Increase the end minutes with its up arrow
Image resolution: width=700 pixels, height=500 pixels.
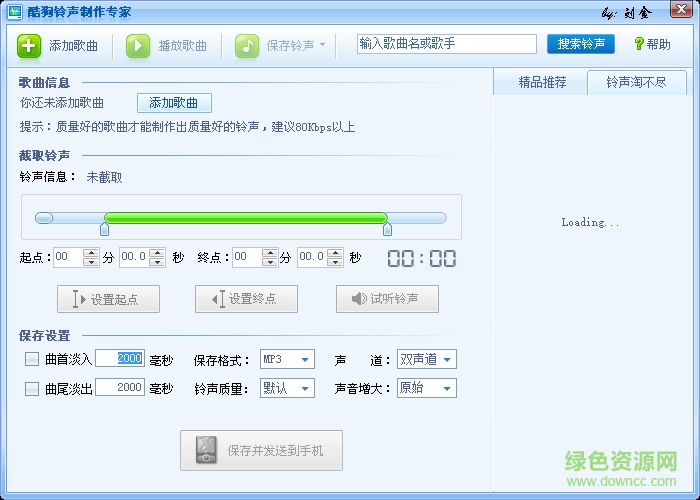tap(270, 253)
